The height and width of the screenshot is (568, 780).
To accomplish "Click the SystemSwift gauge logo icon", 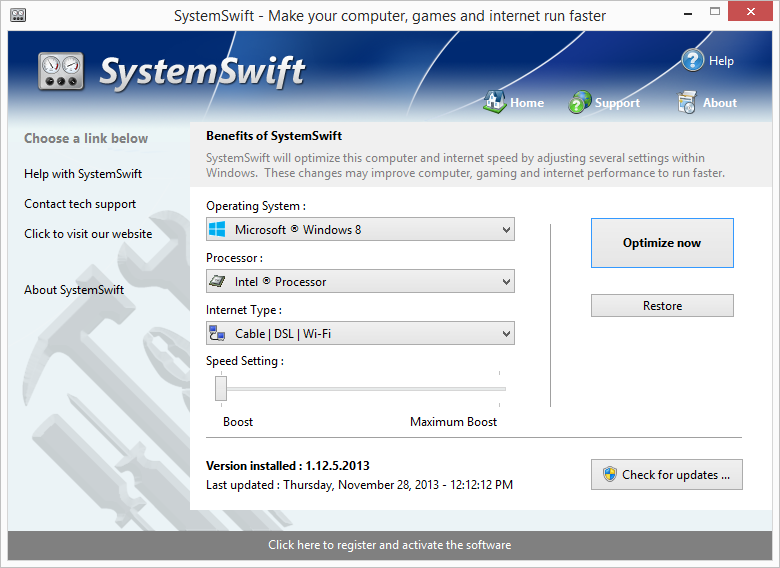I will pos(64,71).
